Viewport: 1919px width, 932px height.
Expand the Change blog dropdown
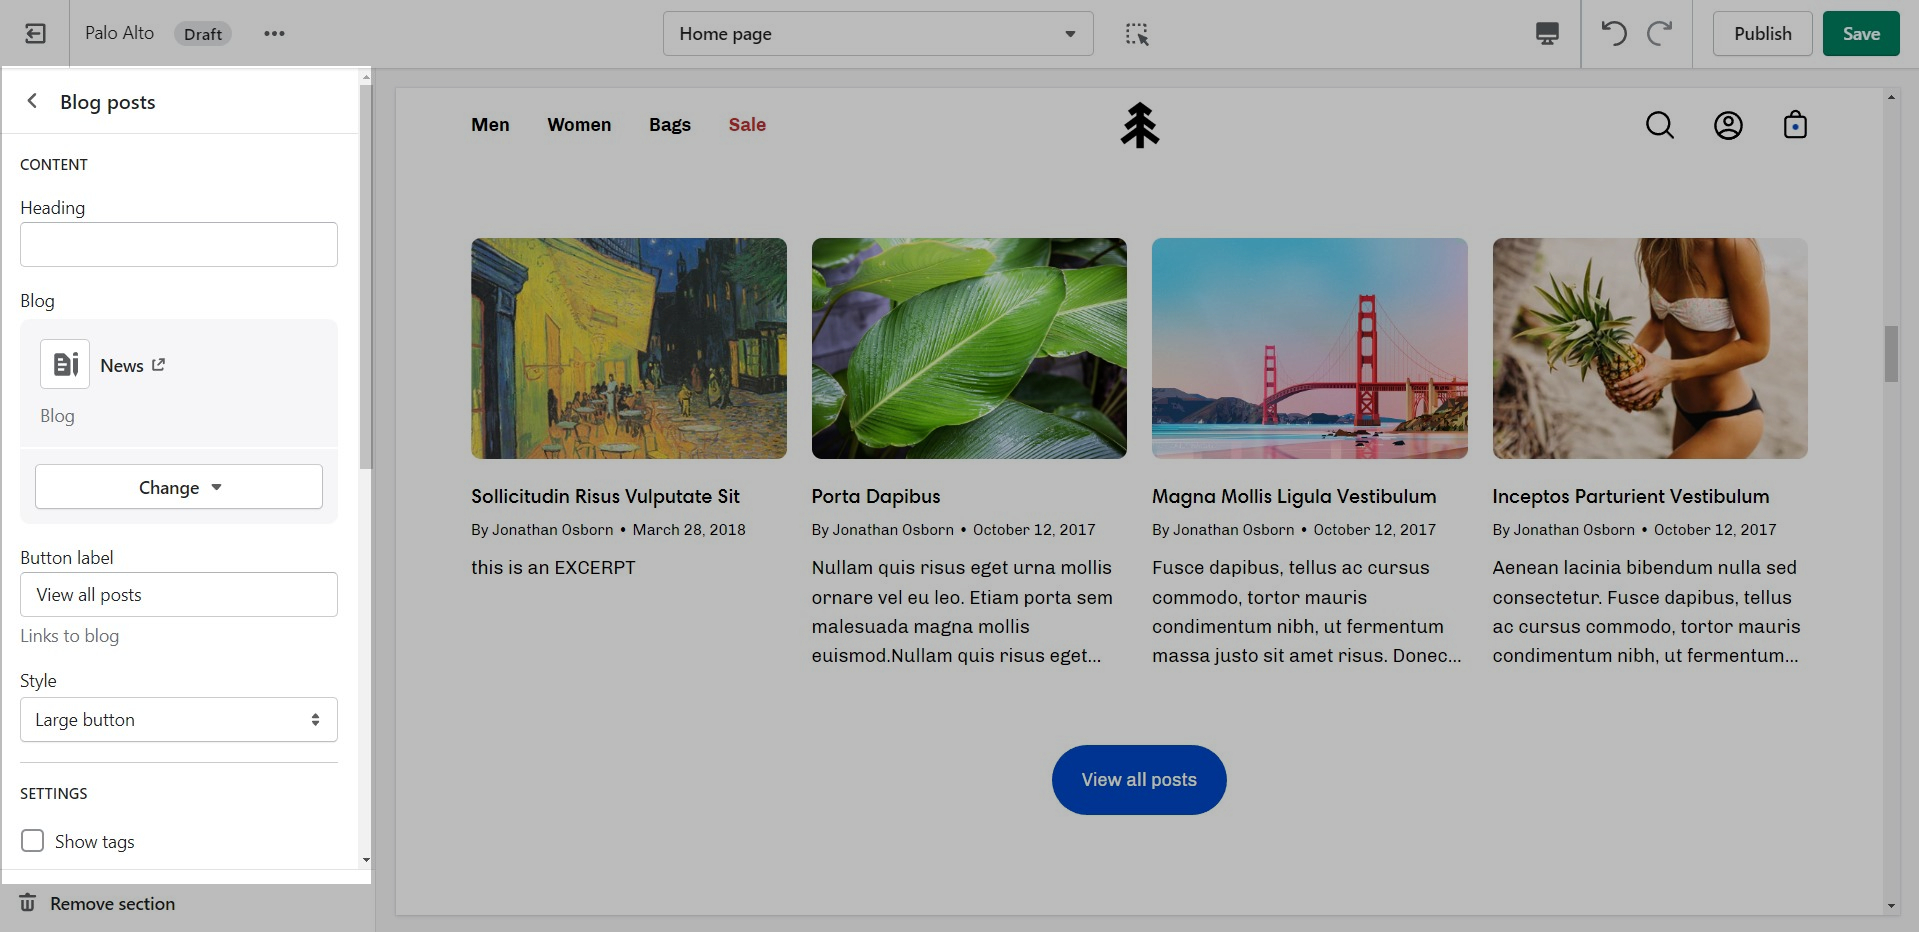click(179, 487)
